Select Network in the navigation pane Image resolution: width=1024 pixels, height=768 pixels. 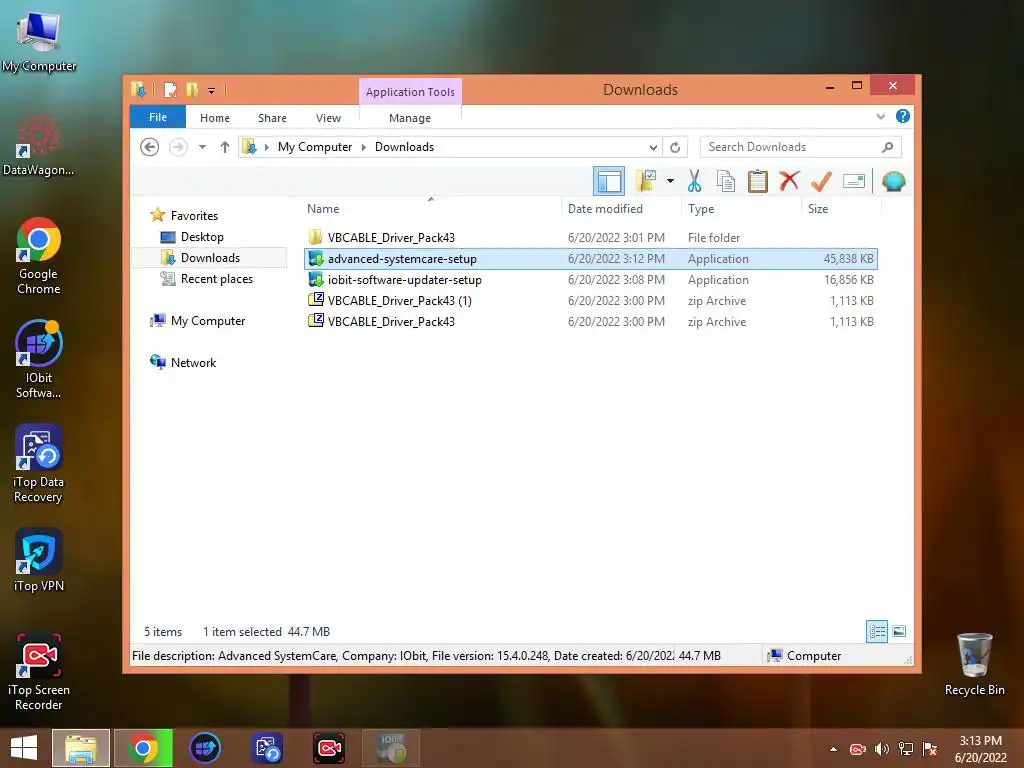tap(193, 362)
